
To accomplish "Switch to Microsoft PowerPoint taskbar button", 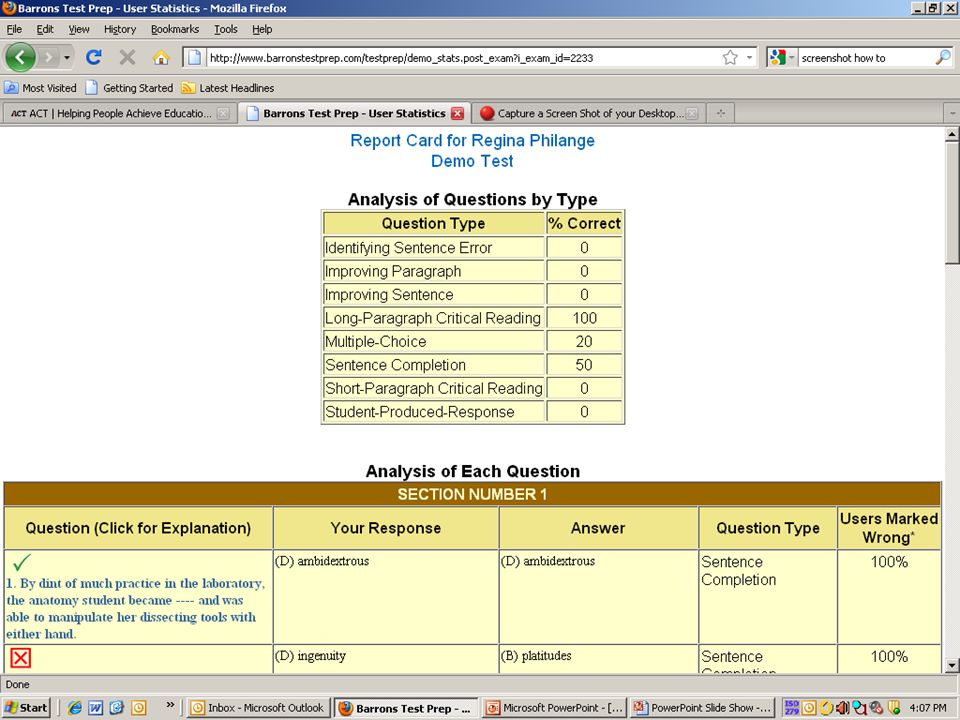I will [x=554, y=708].
